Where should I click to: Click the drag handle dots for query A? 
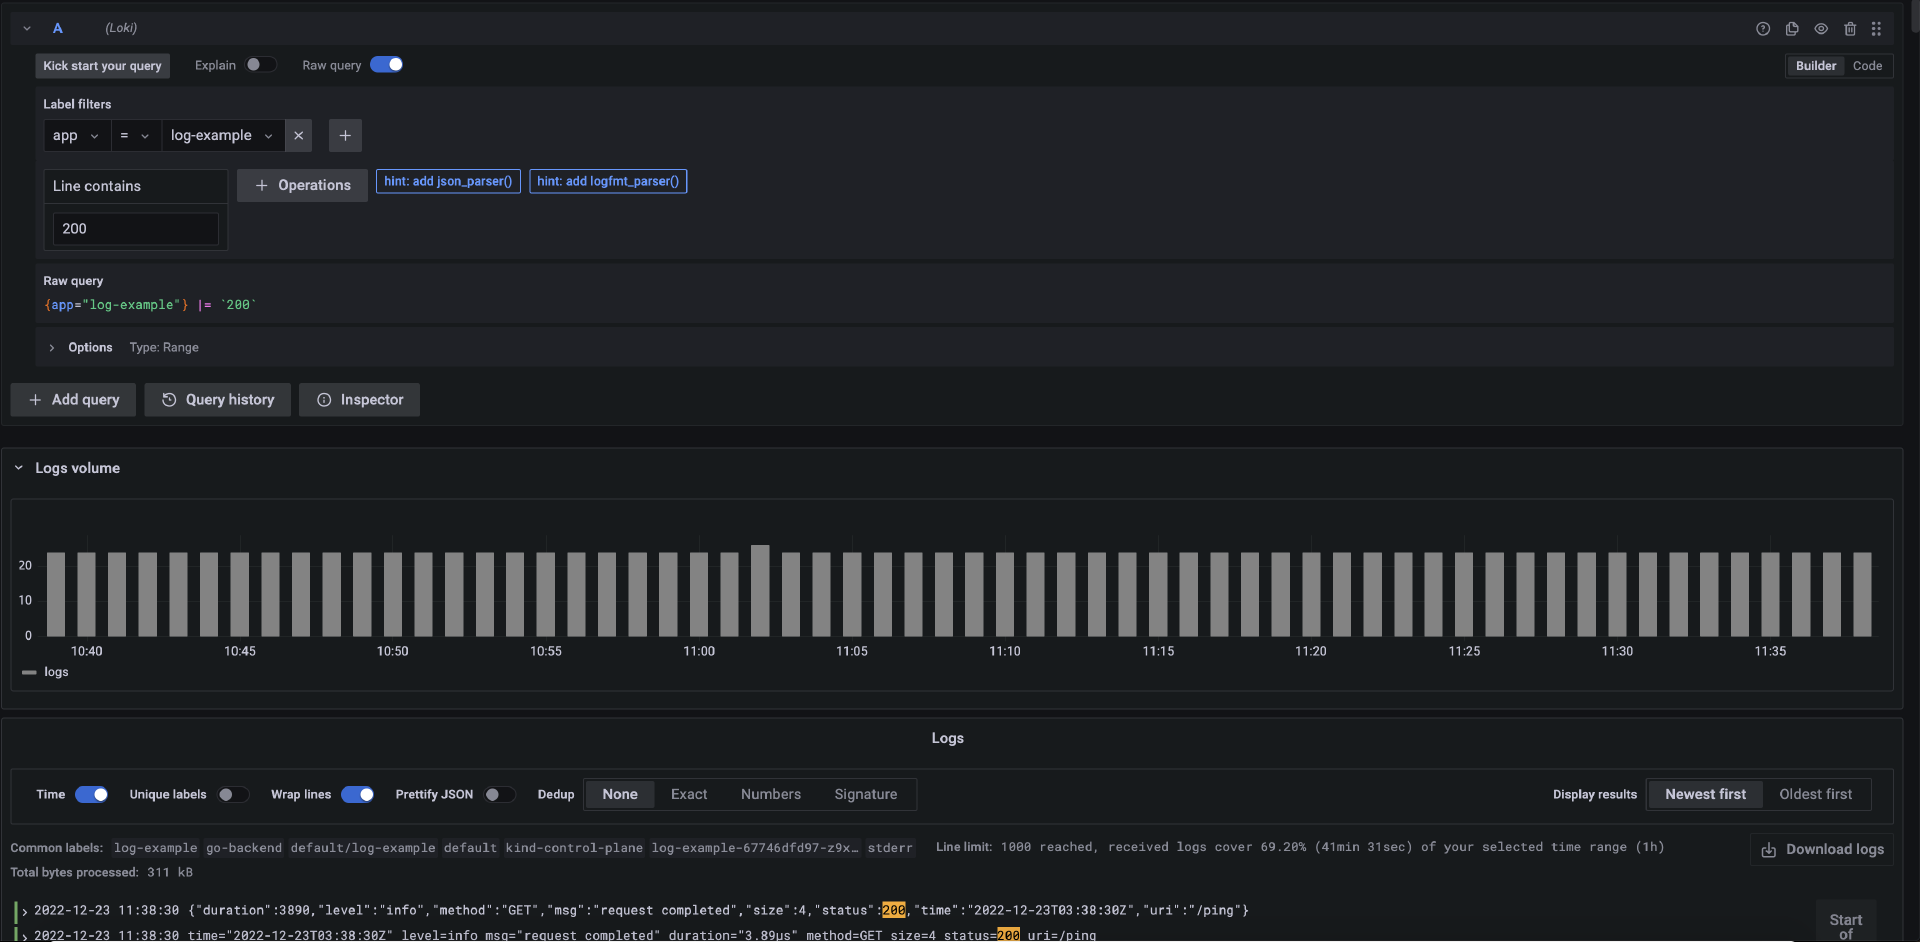click(1876, 29)
